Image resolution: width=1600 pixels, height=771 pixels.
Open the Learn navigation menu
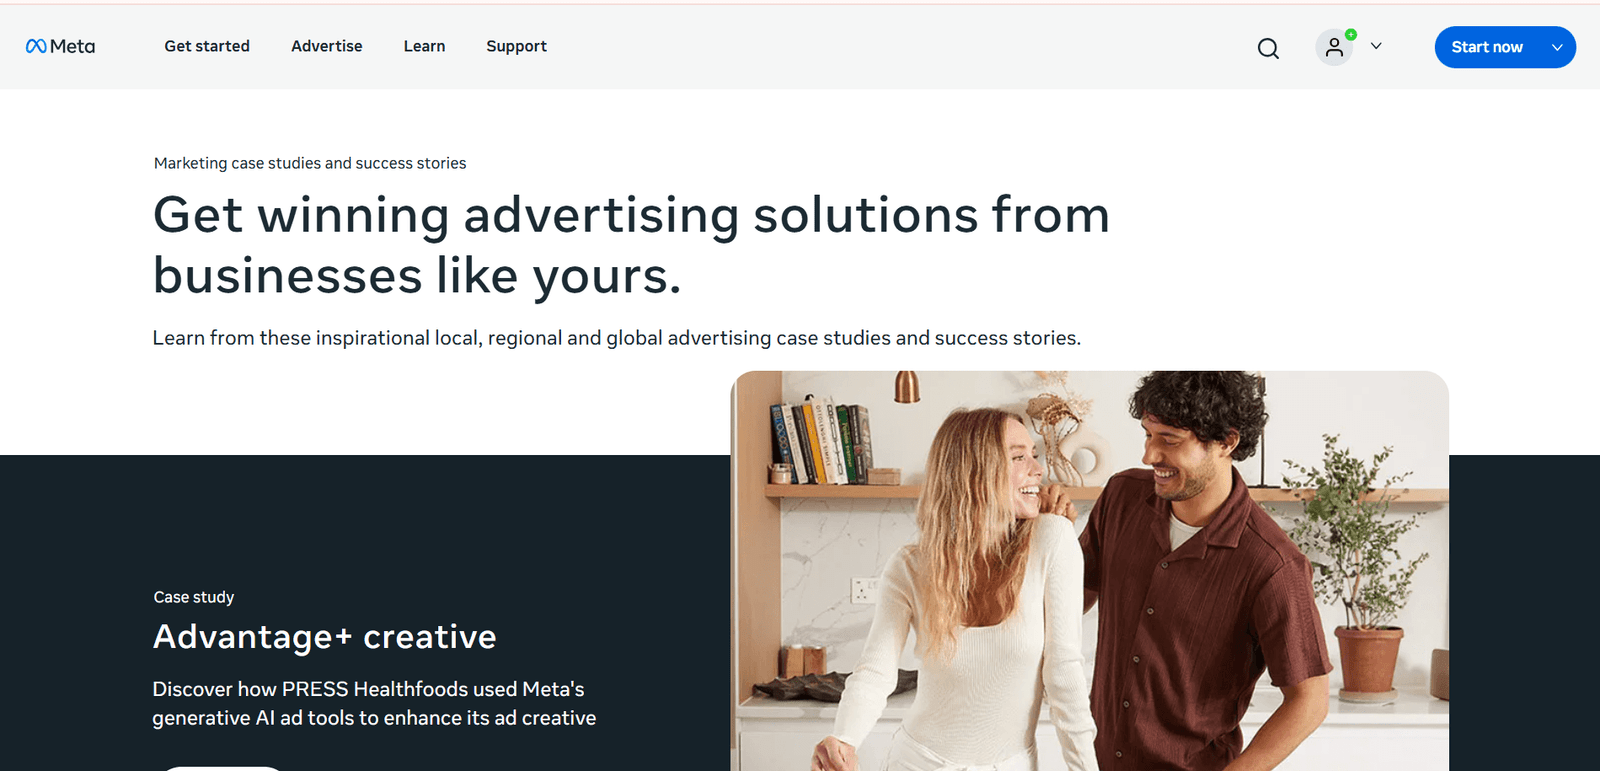(424, 46)
